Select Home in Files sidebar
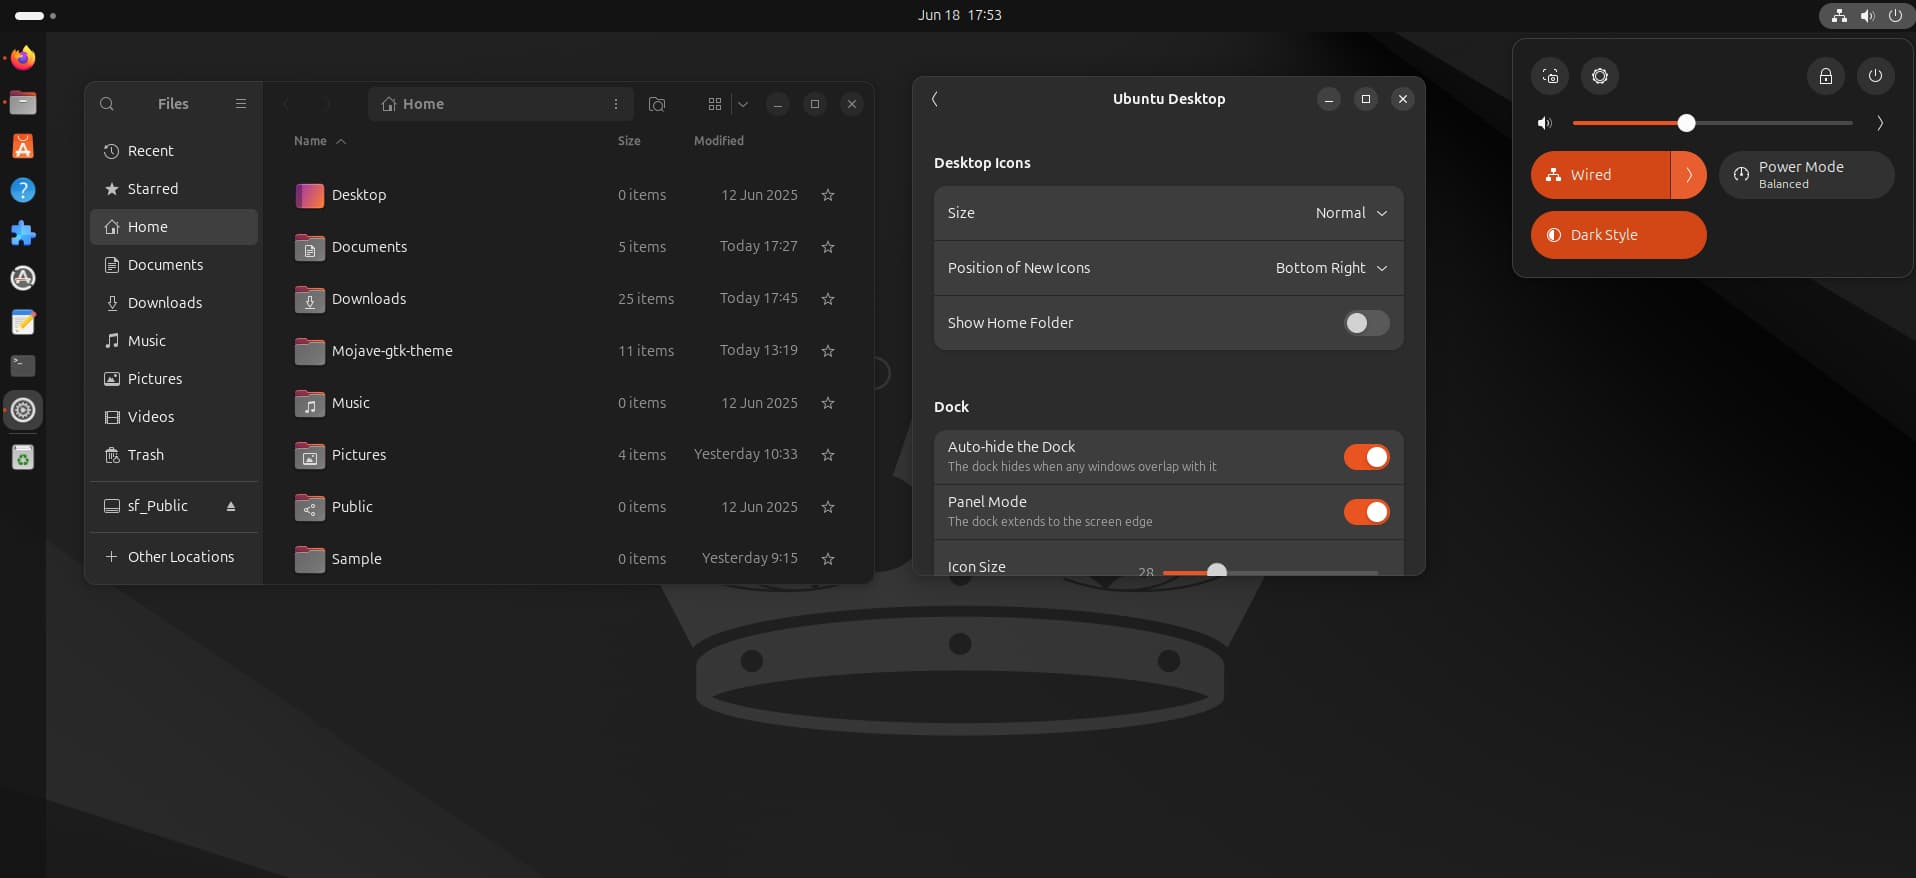1916x878 pixels. point(174,227)
